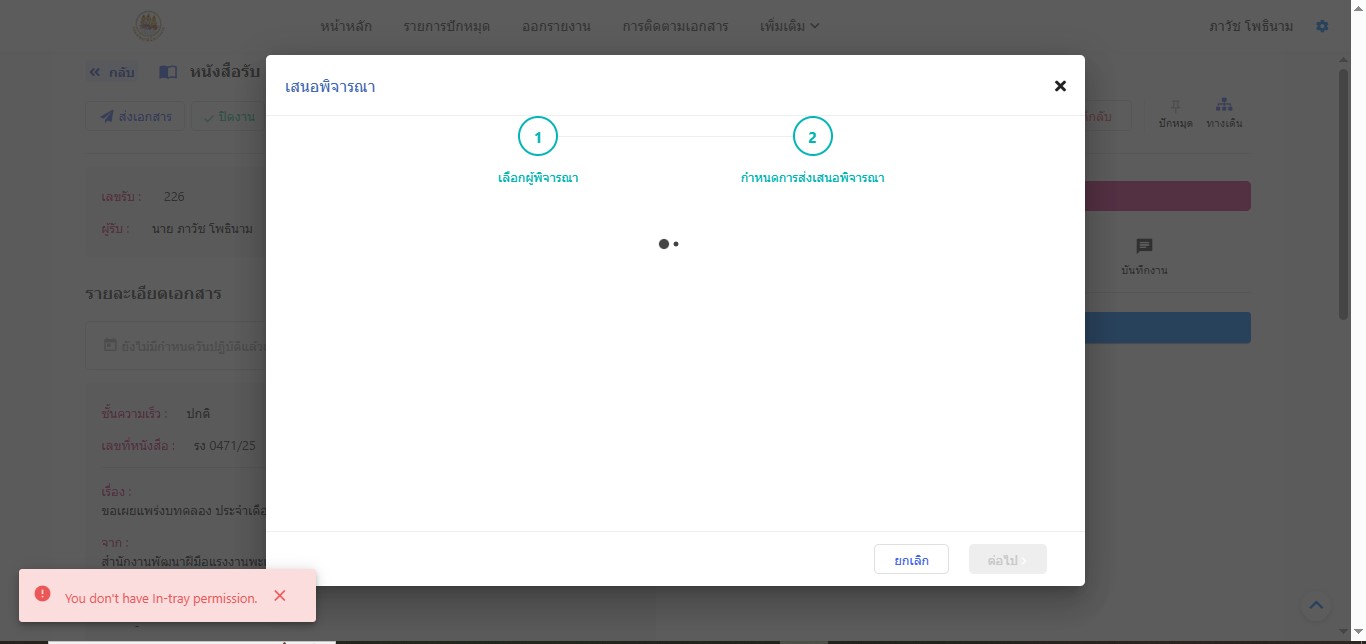Expand the เพิ่มเติม dropdown menu

tap(789, 26)
